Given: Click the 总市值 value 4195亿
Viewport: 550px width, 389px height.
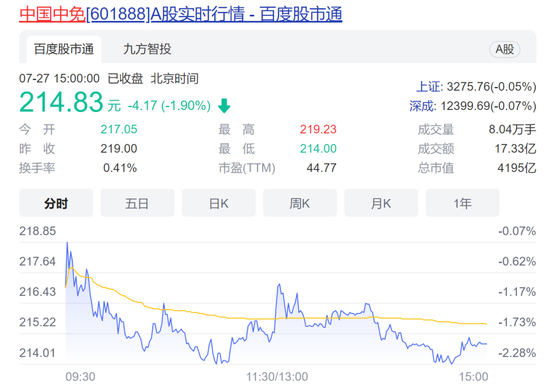Looking at the screenshot, I should tap(517, 168).
